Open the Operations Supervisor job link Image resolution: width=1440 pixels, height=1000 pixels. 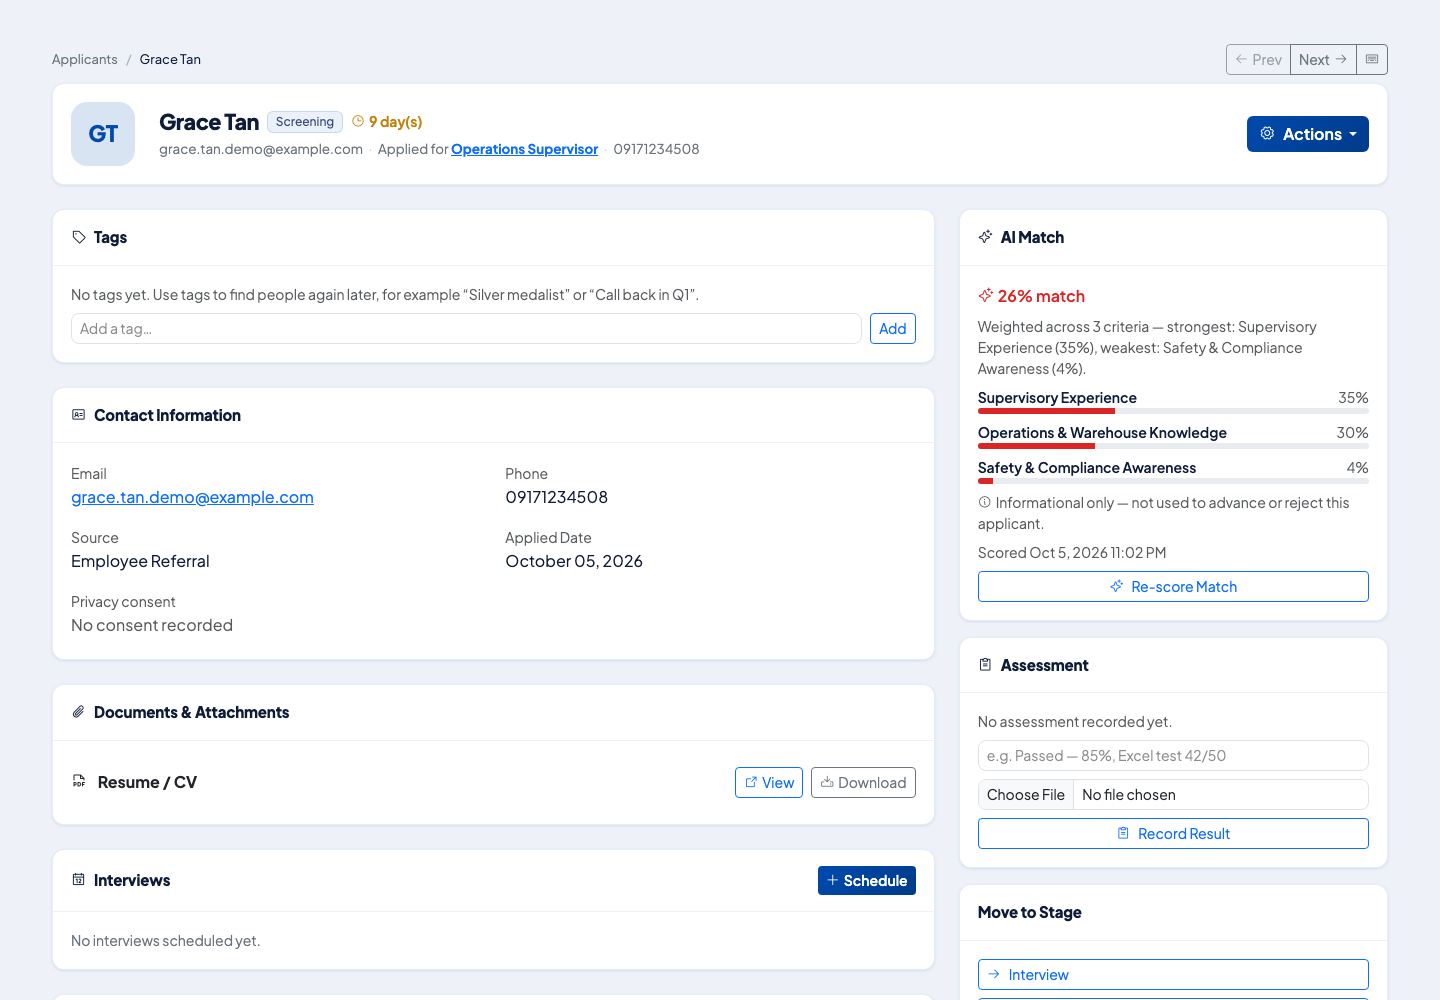[x=525, y=149]
